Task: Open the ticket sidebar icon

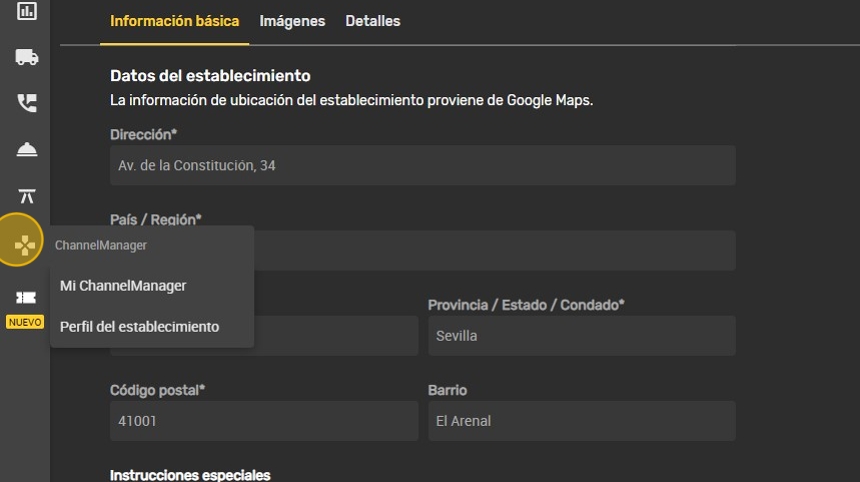Action: pos(26,297)
